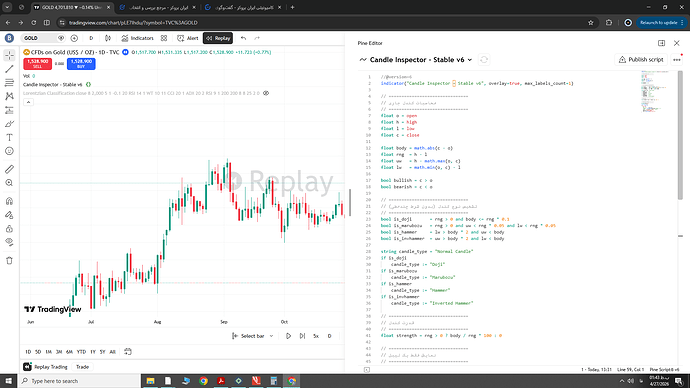Click the blue BUY price button
The width and height of the screenshot is (690, 388).
coord(81,64)
